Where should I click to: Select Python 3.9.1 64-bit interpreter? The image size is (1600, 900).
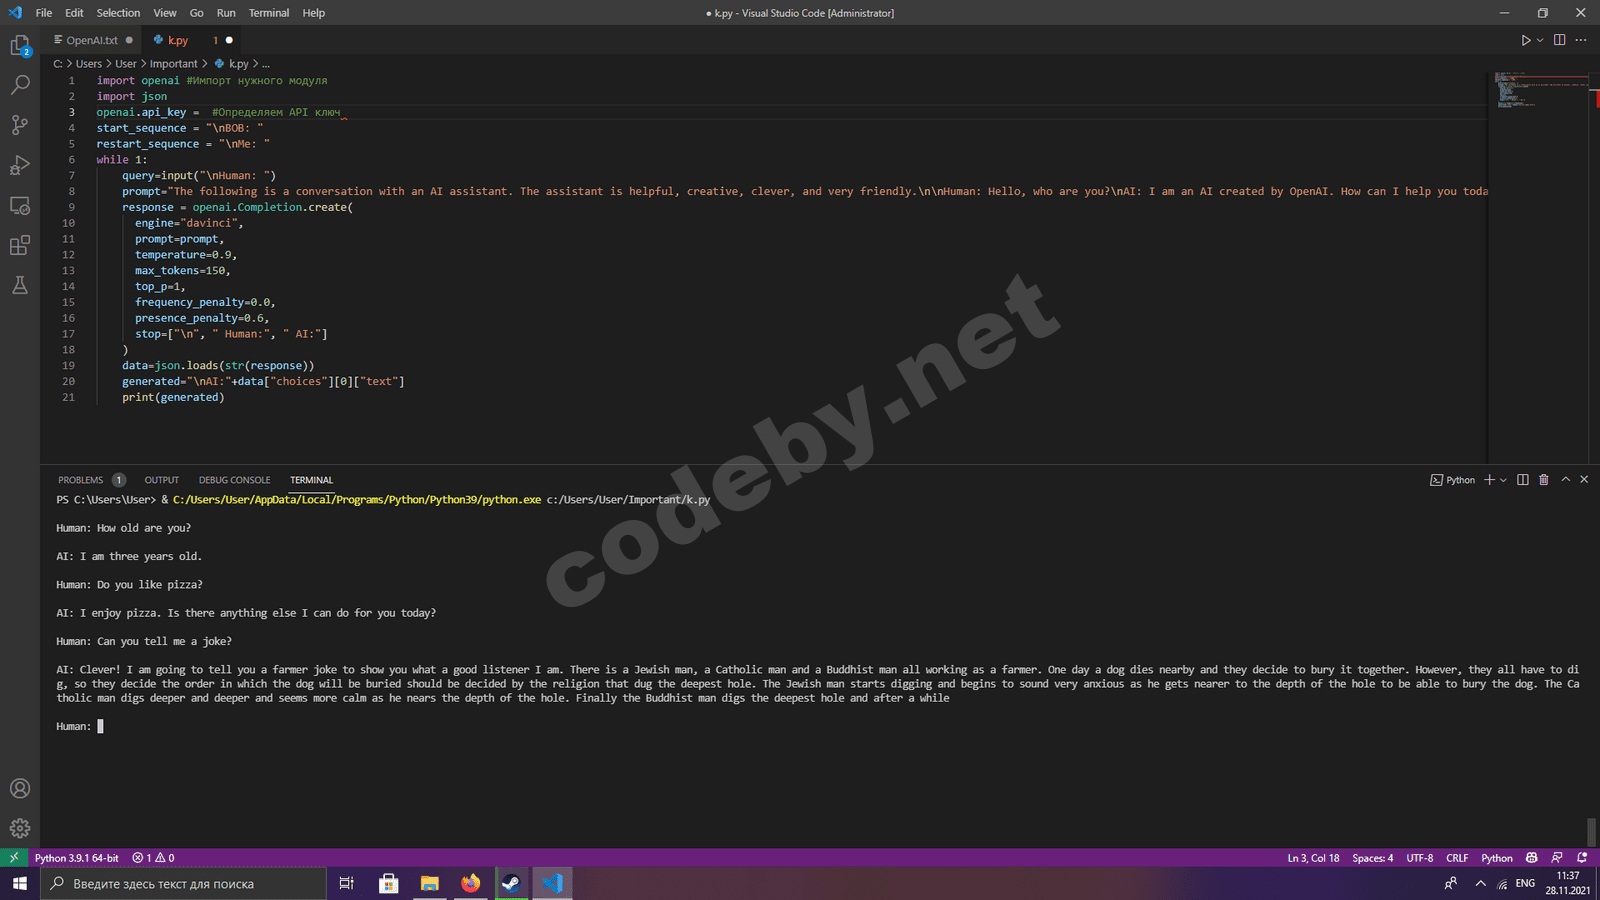77,858
